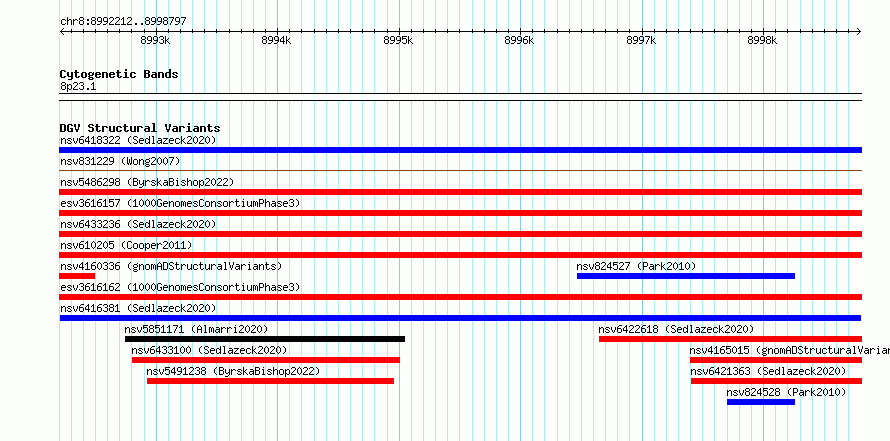Click the nsv6418322 (Sedlazeck2020) label
This screenshot has width=890, height=441.
pos(138,140)
